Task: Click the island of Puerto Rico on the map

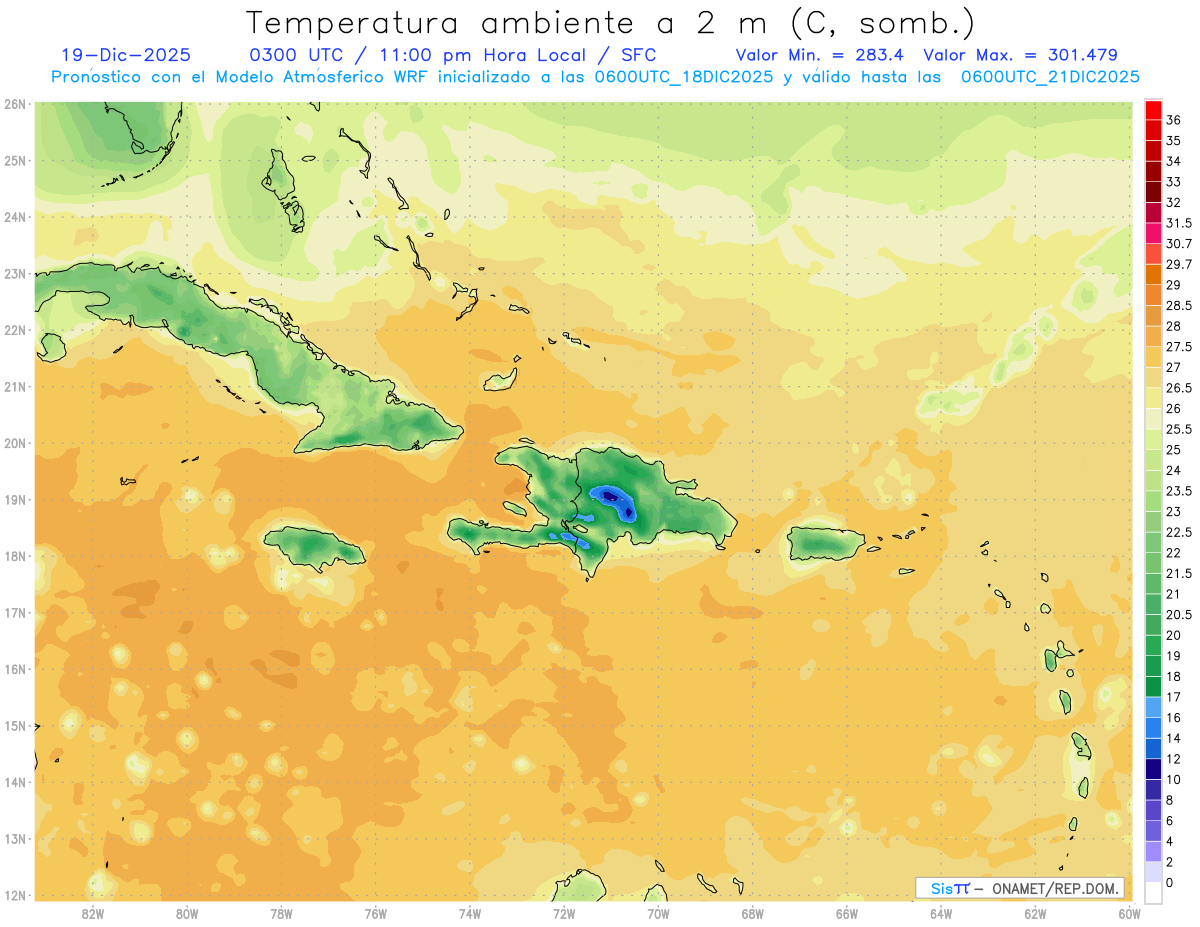Action: tap(826, 543)
